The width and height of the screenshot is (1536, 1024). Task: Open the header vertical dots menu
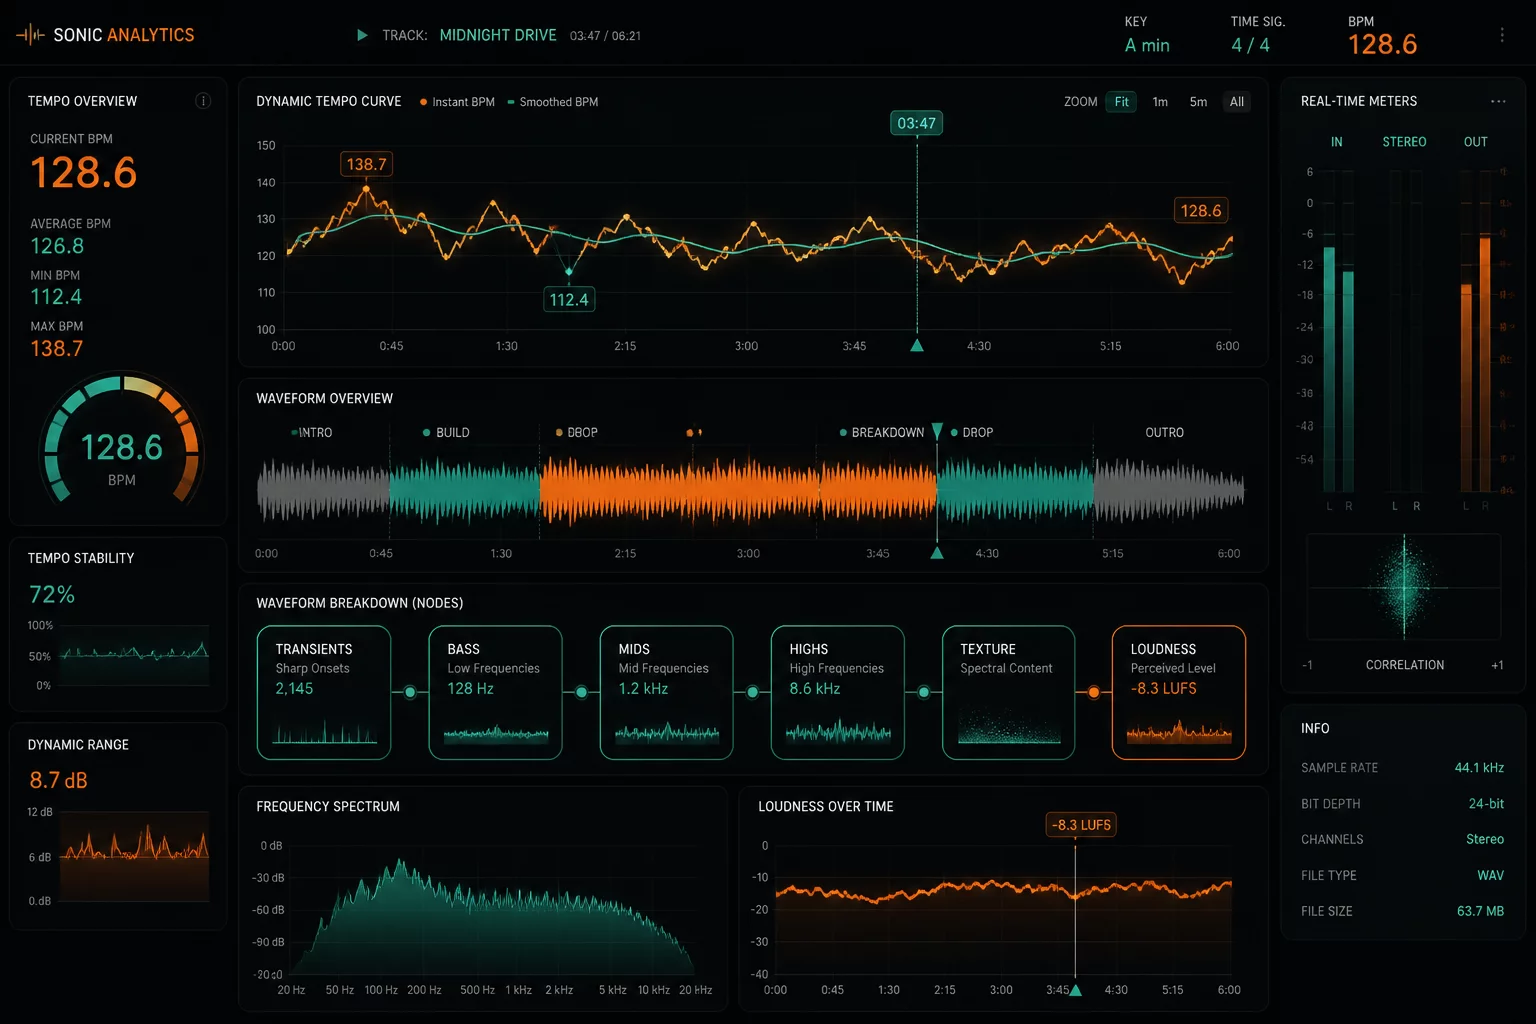point(1502,35)
